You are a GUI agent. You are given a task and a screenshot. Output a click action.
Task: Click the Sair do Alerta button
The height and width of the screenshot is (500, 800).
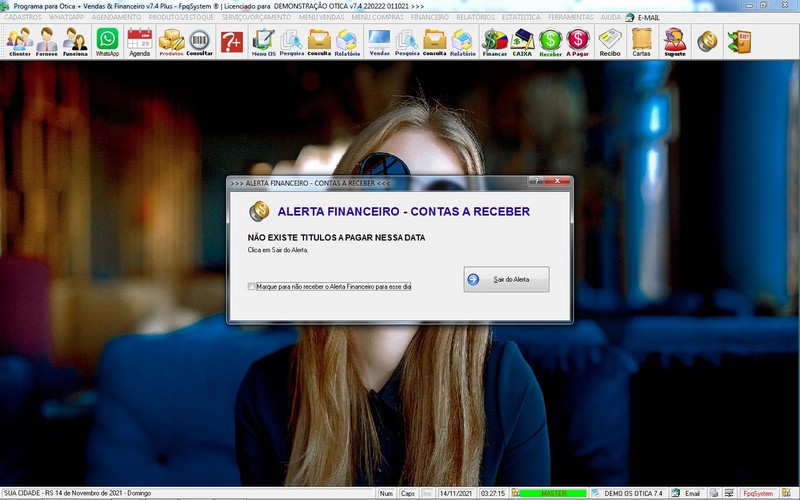(506, 280)
